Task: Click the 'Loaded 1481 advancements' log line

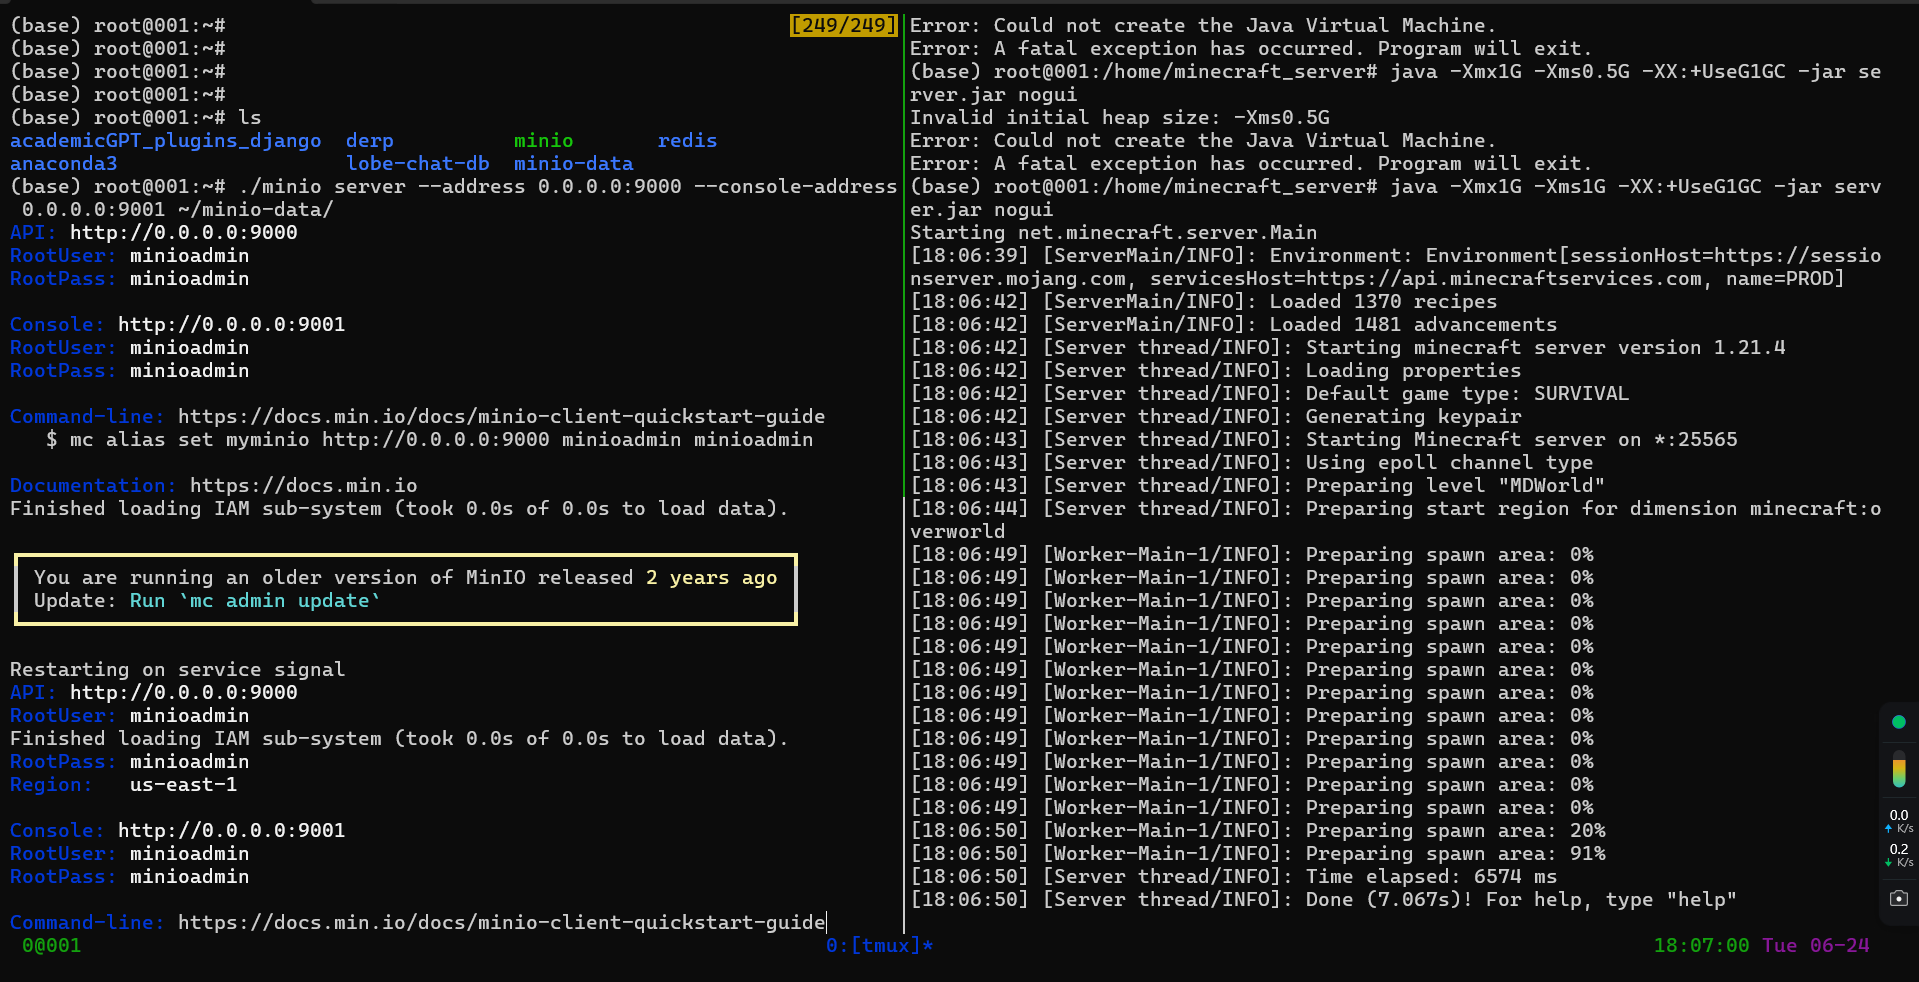Action: click(1234, 324)
